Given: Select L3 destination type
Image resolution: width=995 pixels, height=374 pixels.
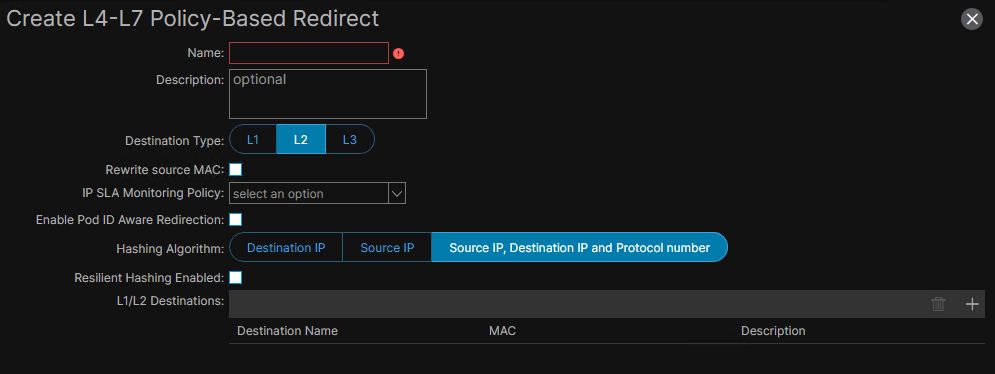Looking at the screenshot, I should coord(350,139).
